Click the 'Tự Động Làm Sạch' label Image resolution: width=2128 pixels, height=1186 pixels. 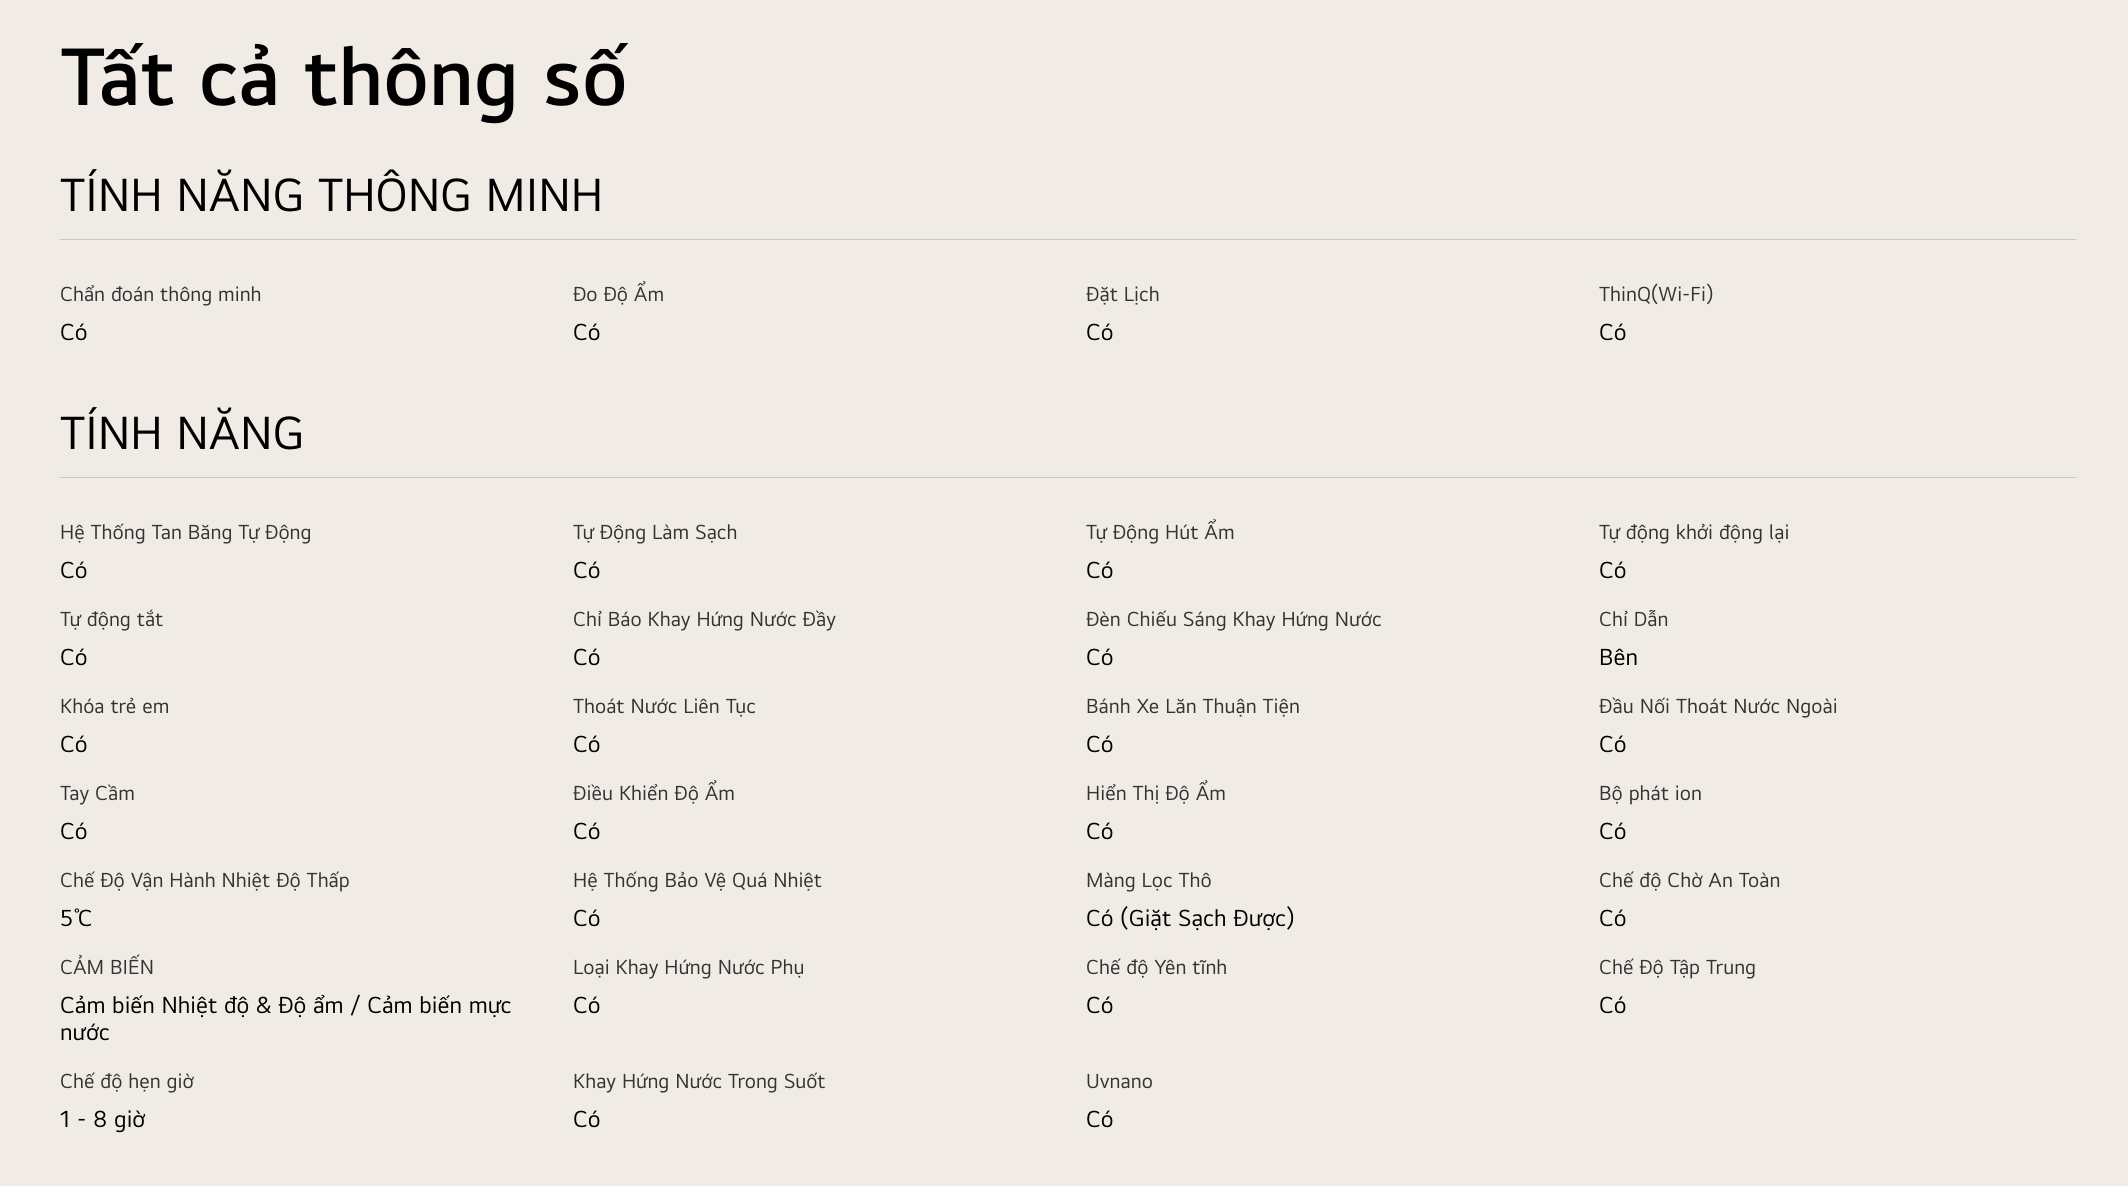[654, 532]
